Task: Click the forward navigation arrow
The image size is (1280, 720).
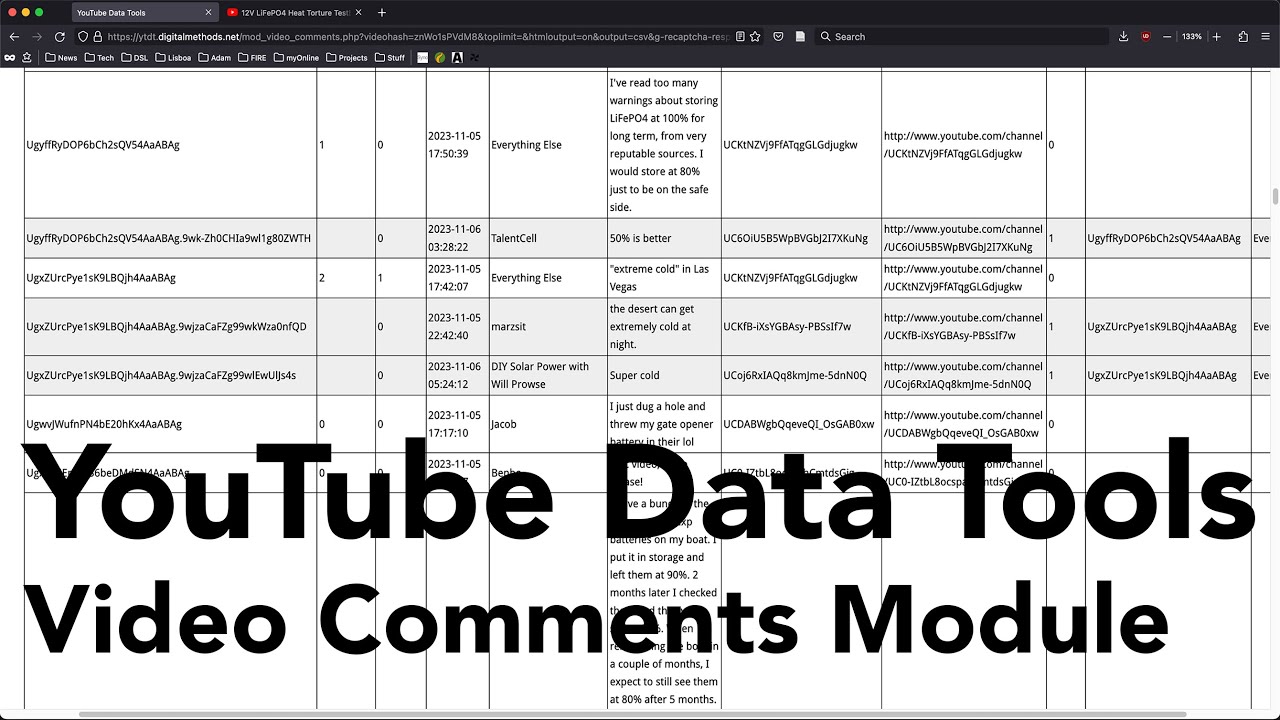Action: coord(37,36)
